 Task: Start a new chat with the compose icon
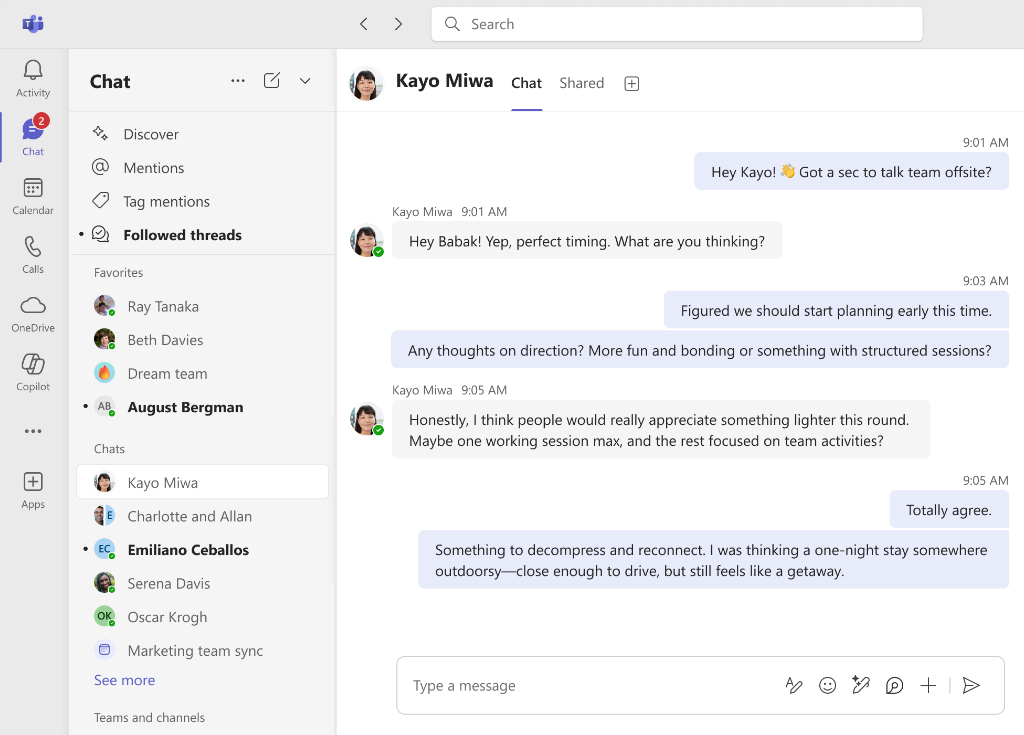[x=271, y=80]
